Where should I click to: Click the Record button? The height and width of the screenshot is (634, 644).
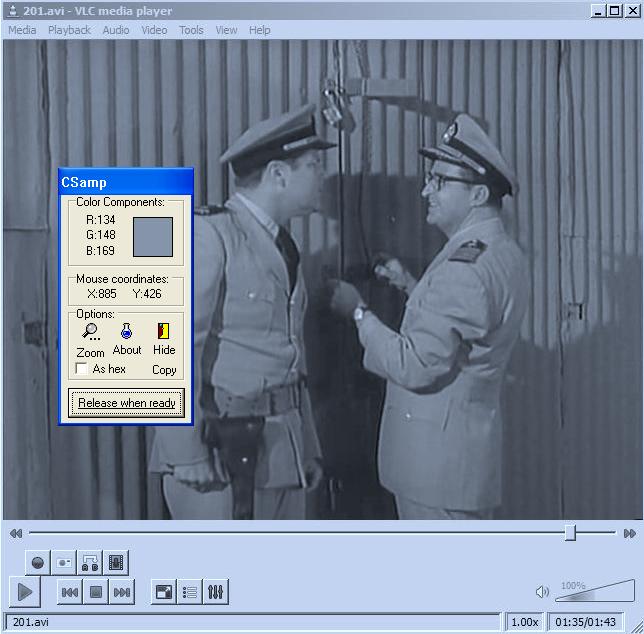point(38,562)
